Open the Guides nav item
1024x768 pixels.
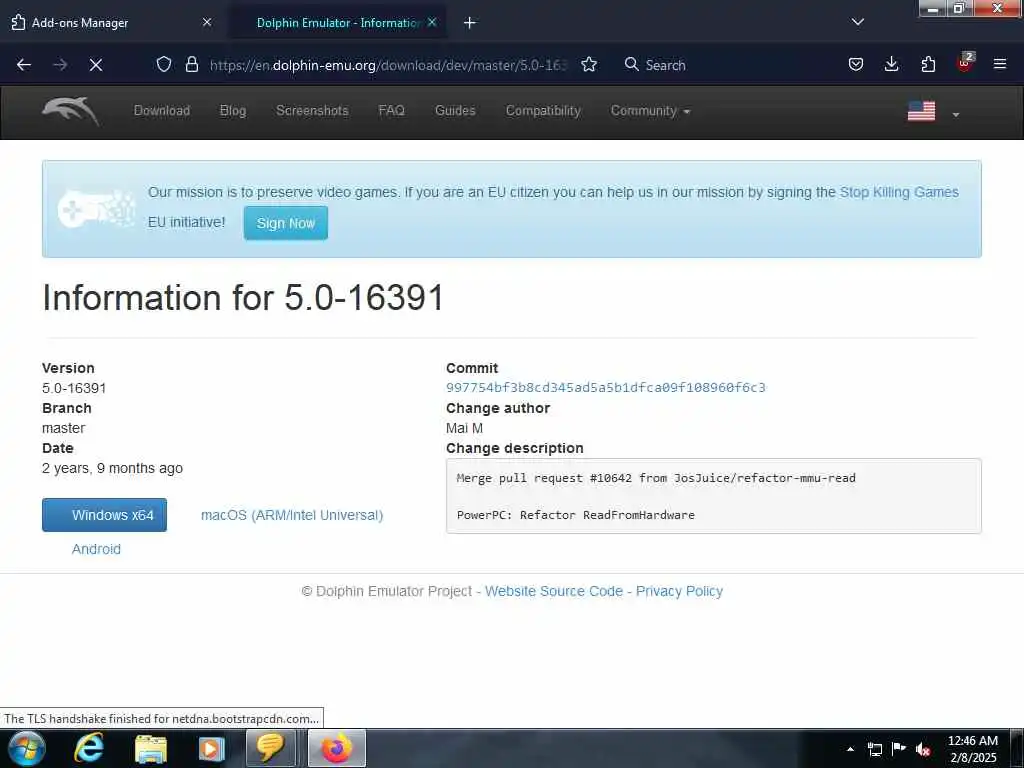455,111
